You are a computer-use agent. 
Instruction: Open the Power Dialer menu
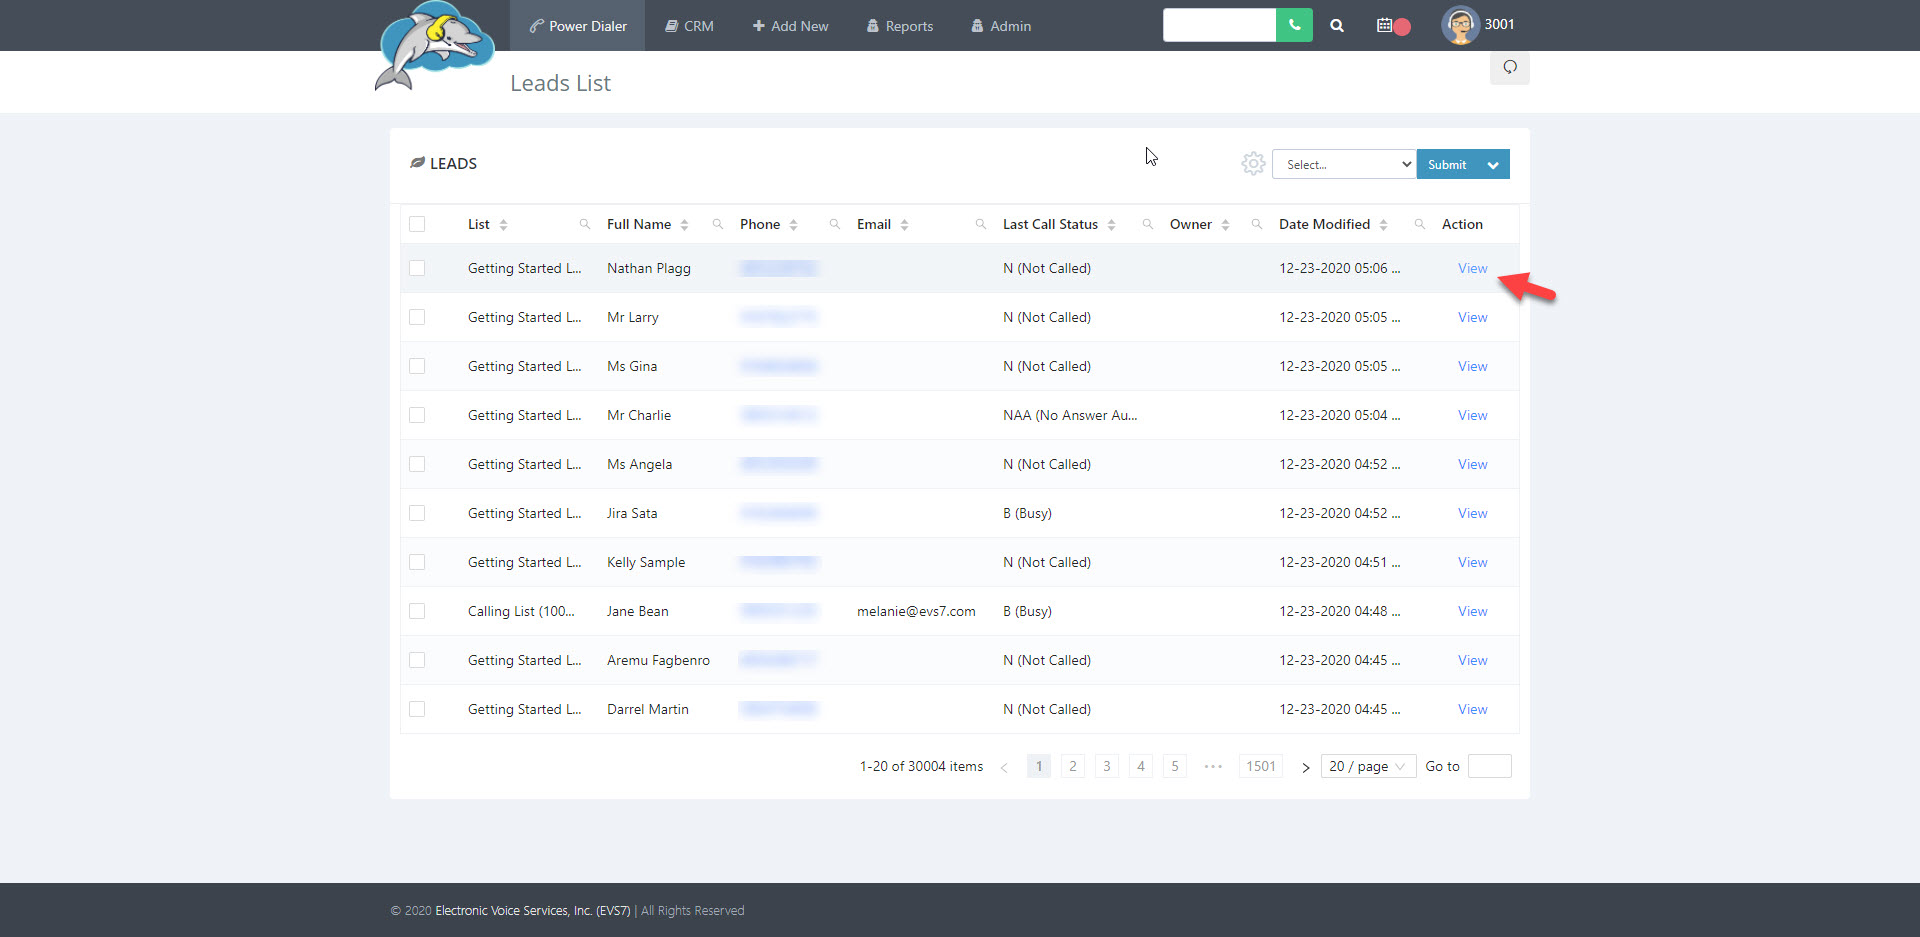pyautogui.click(x=578, y=26)
